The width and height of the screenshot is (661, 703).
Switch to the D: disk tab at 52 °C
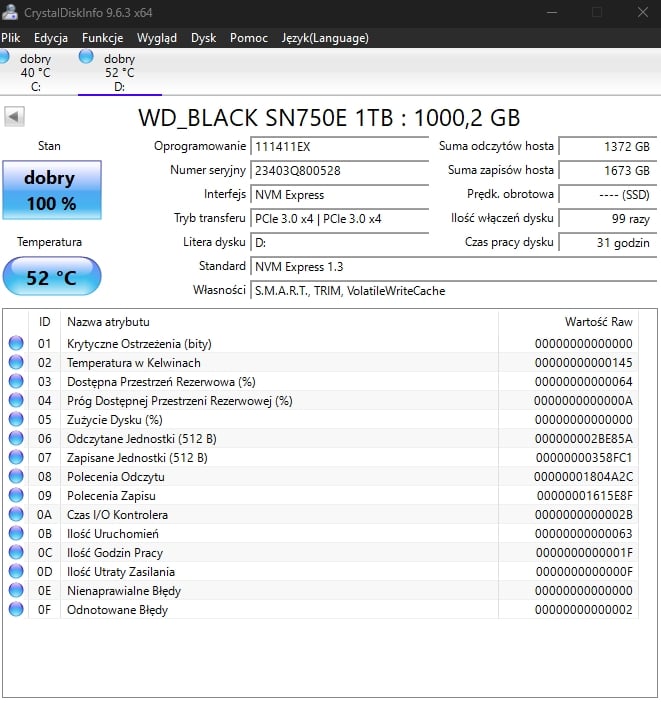click(x=118, y=73)
